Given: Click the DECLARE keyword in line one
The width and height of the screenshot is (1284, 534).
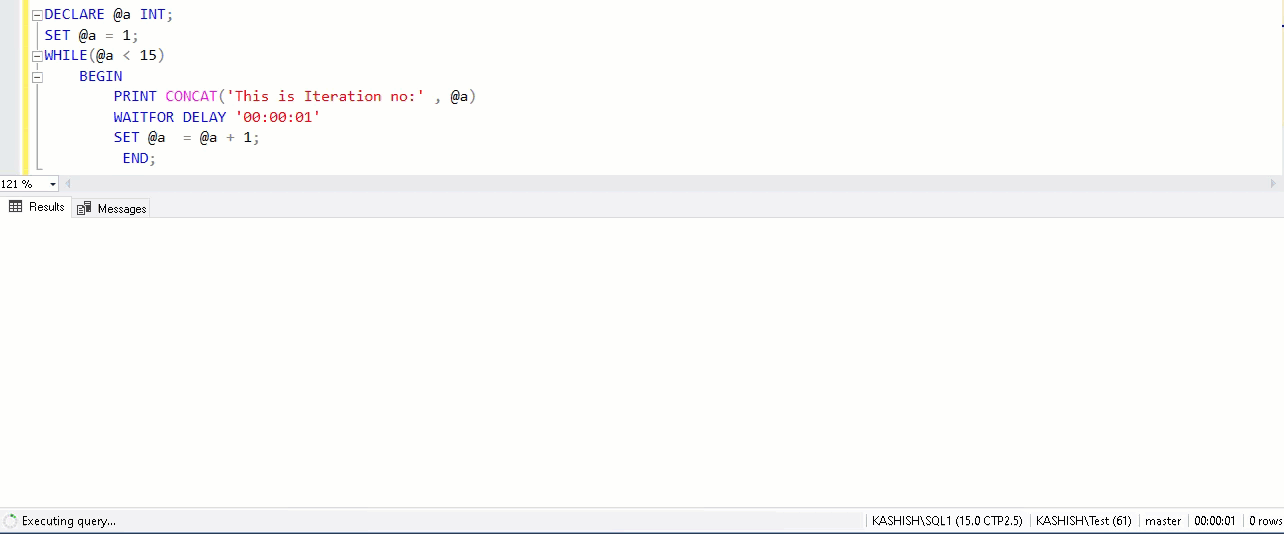Looking at the screenshot, I should tap(74, 15).
